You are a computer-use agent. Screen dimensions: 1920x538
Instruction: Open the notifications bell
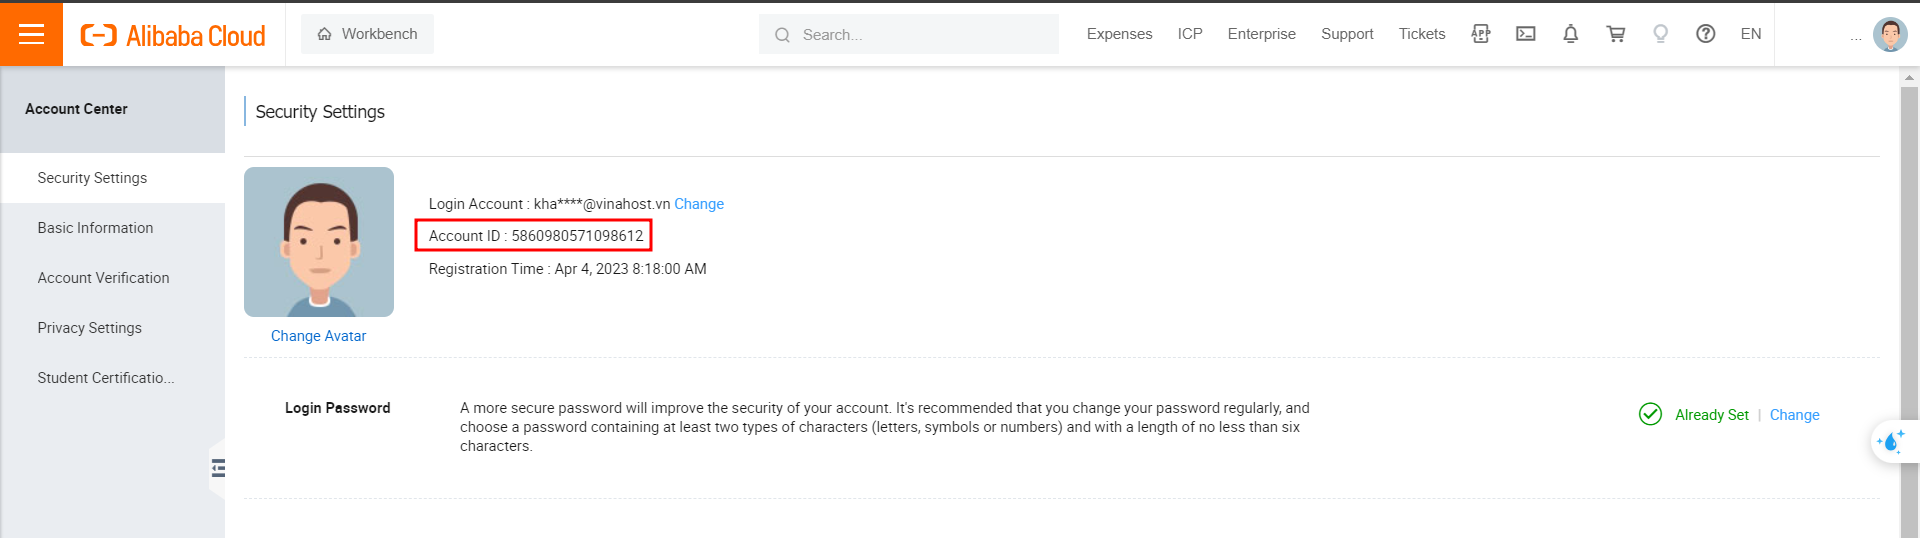1570,34
